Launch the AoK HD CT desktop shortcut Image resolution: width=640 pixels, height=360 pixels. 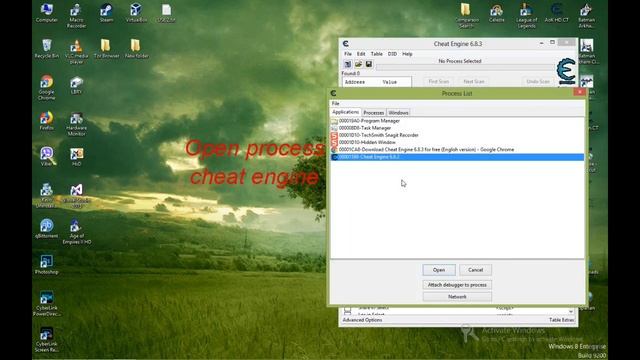(556, 13)
